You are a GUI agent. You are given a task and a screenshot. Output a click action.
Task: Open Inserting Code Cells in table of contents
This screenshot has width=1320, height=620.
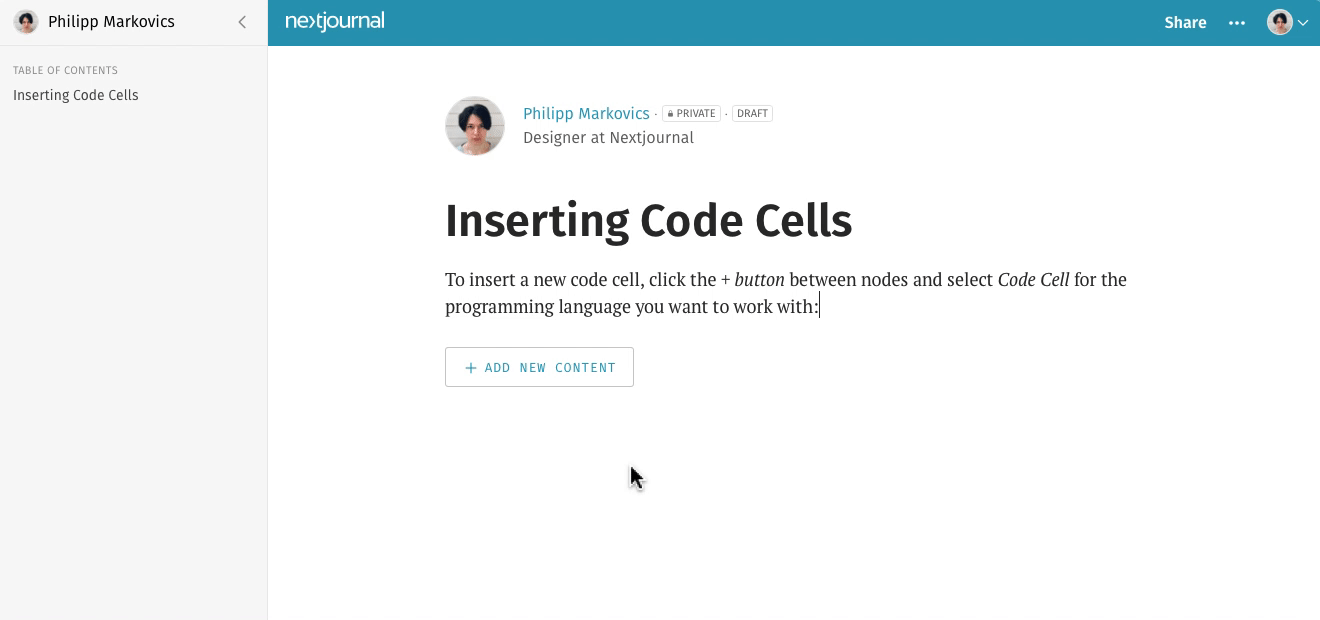(x=76, y=95)
